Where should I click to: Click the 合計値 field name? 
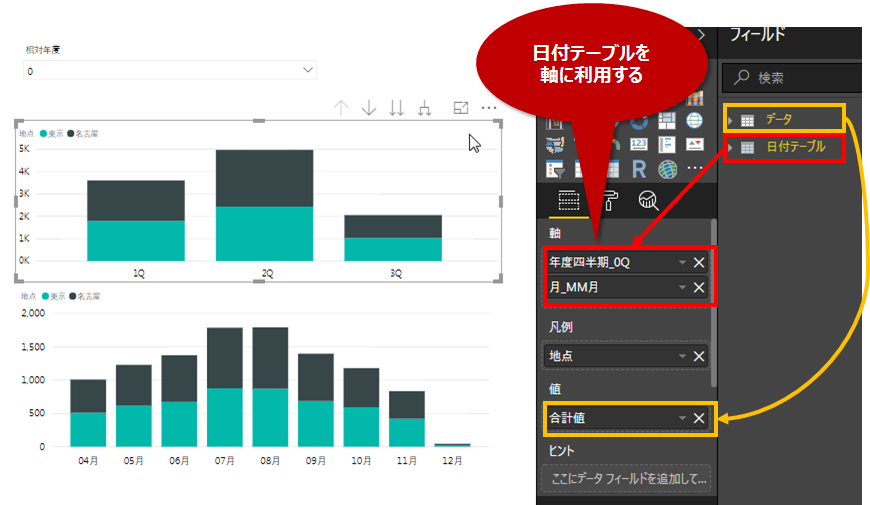tap(567, 418)
